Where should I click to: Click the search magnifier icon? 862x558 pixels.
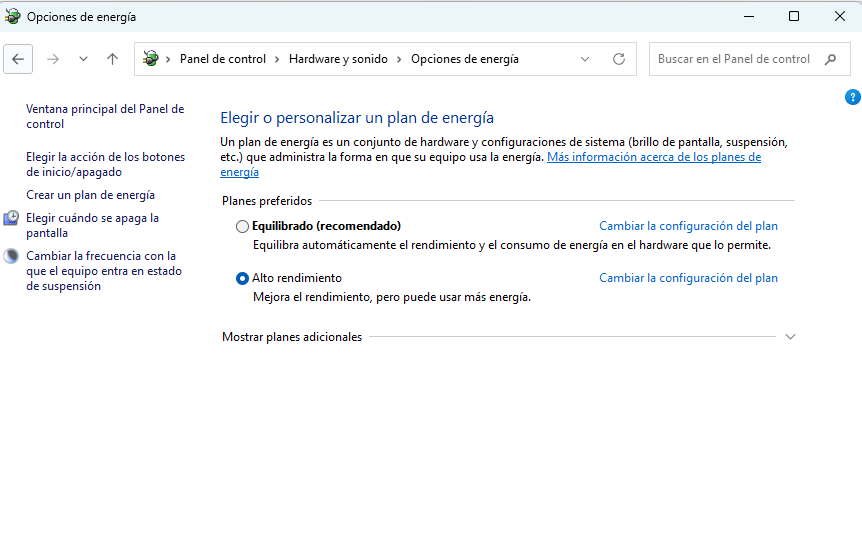[830, 59]
